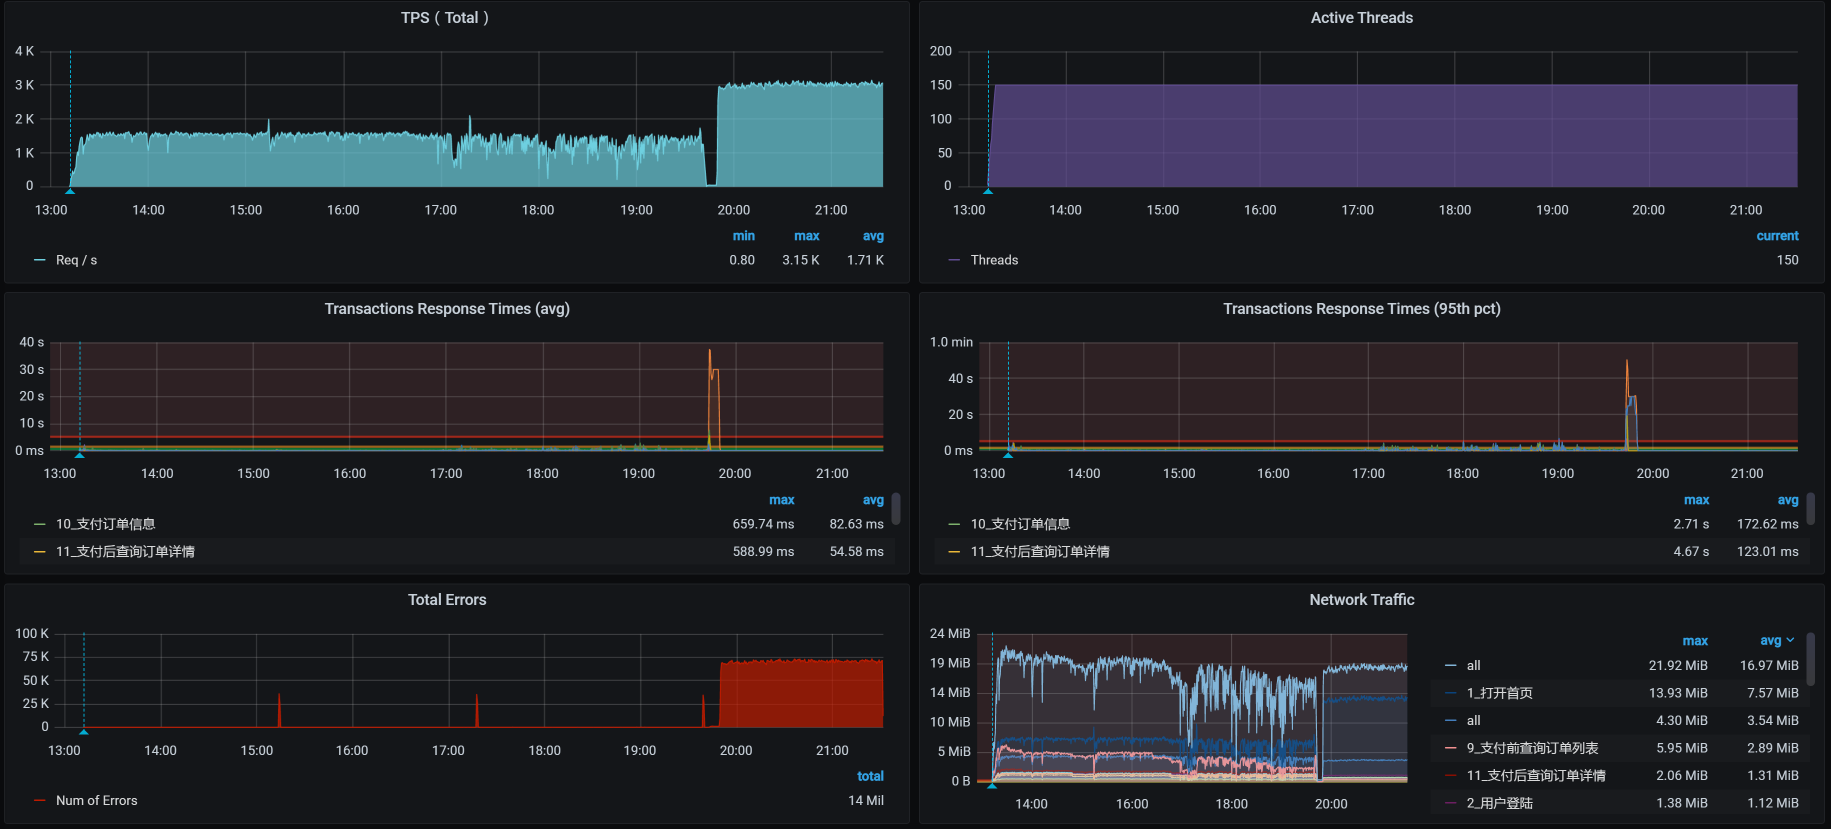Click the avg sort arrow in Network Traffic legend
Screen dimensions: 1831x829
pyautogui.click(x=1790, y=640)
